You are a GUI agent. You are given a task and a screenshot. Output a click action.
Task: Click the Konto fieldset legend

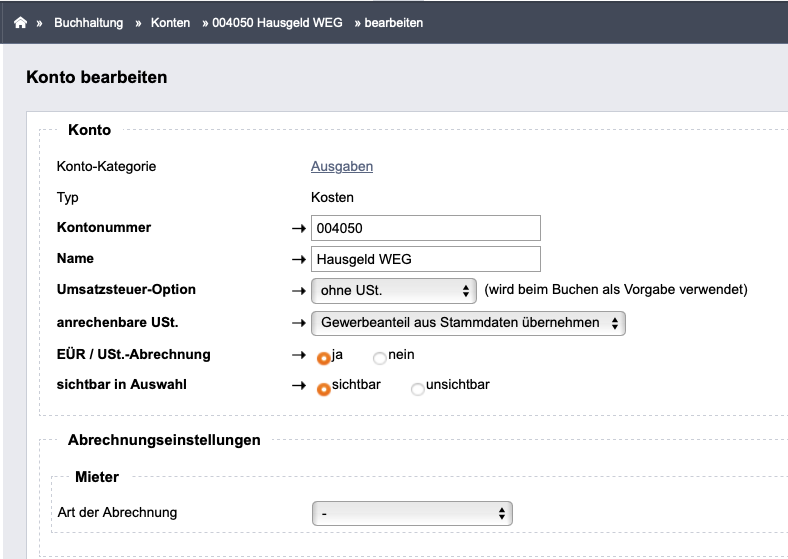click(x=89, y=130)
